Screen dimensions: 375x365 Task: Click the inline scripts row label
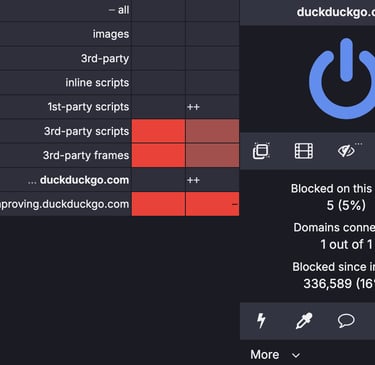coord(97,82)
